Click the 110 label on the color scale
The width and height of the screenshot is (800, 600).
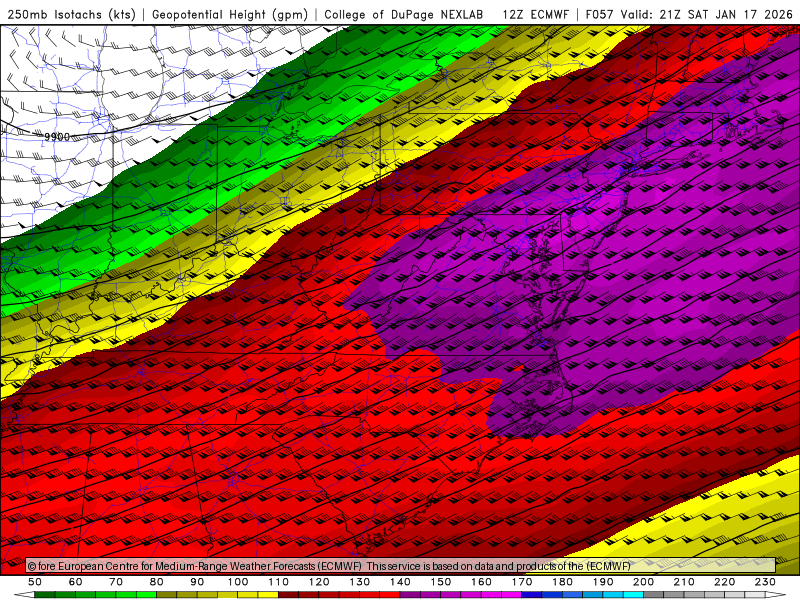click(279, 582)
